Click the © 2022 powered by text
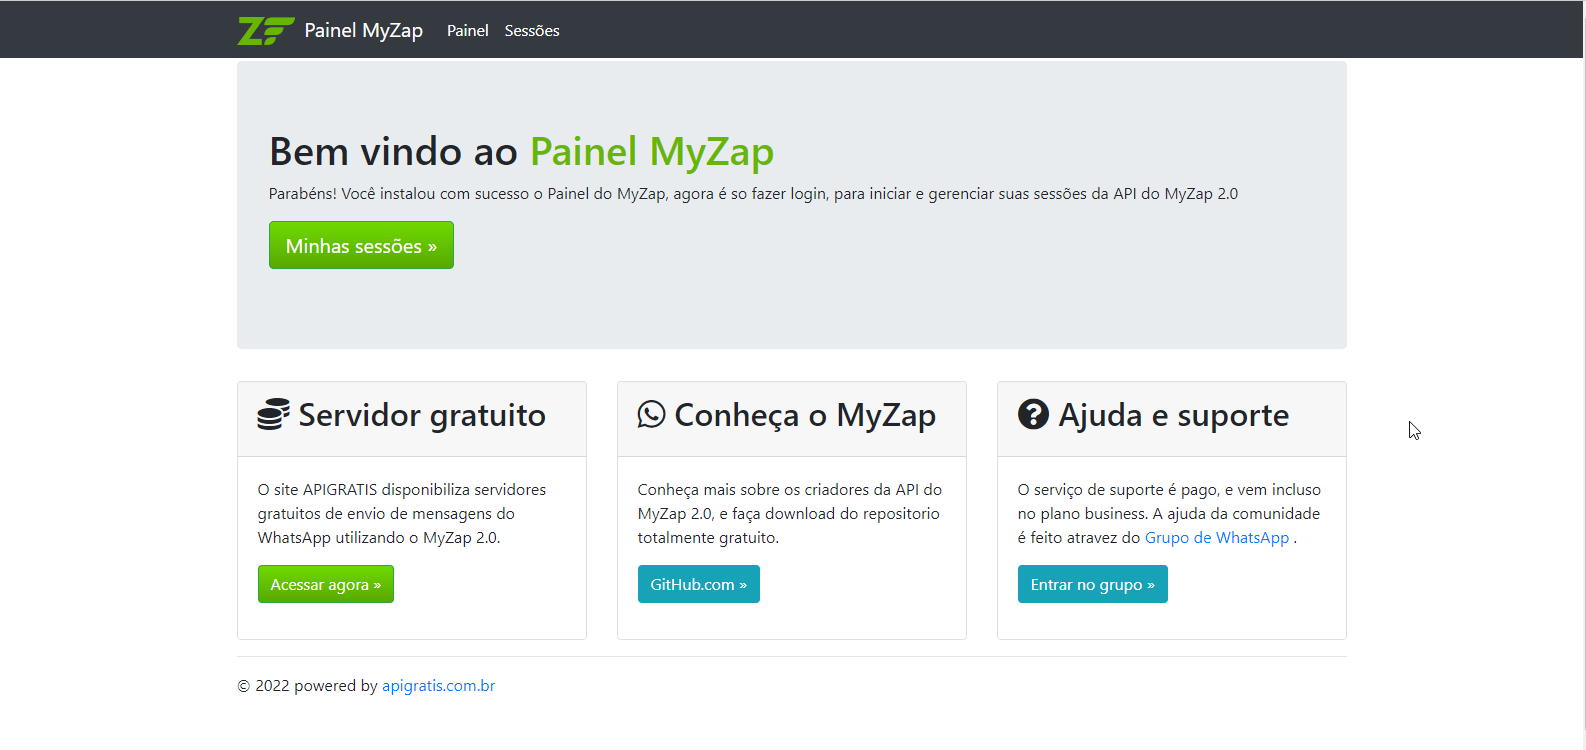This screenshot has width=1586, height=750. [308, 686]
